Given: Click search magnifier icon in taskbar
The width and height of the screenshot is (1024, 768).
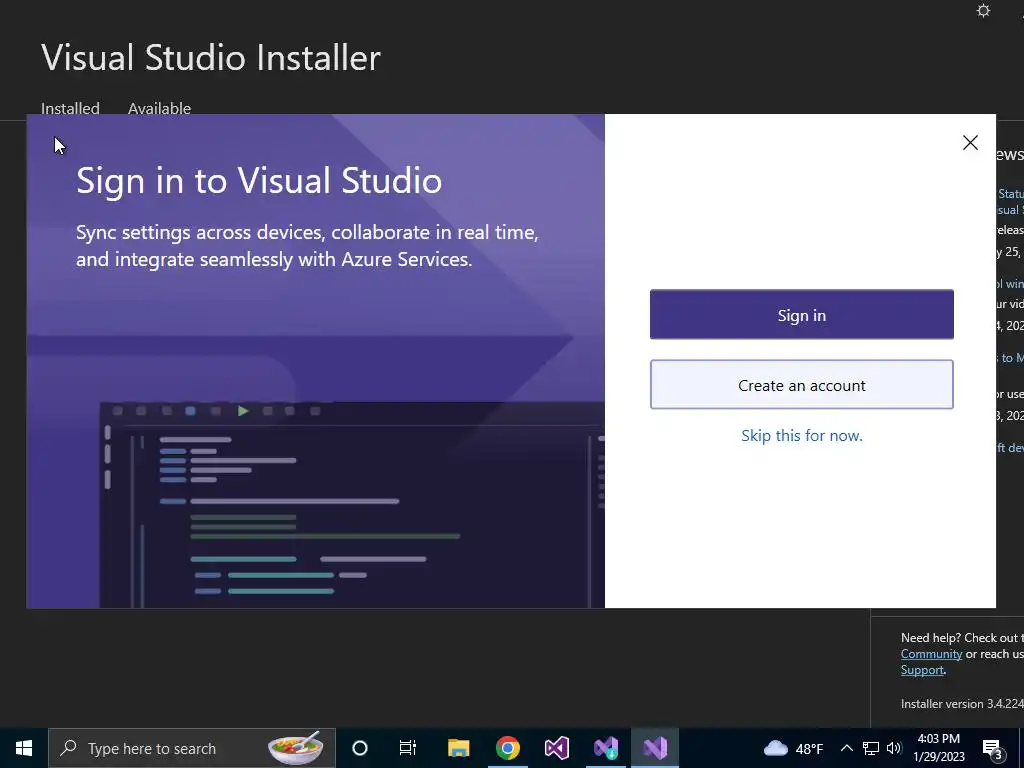Looking at the screenshot, I should (68, 748).
